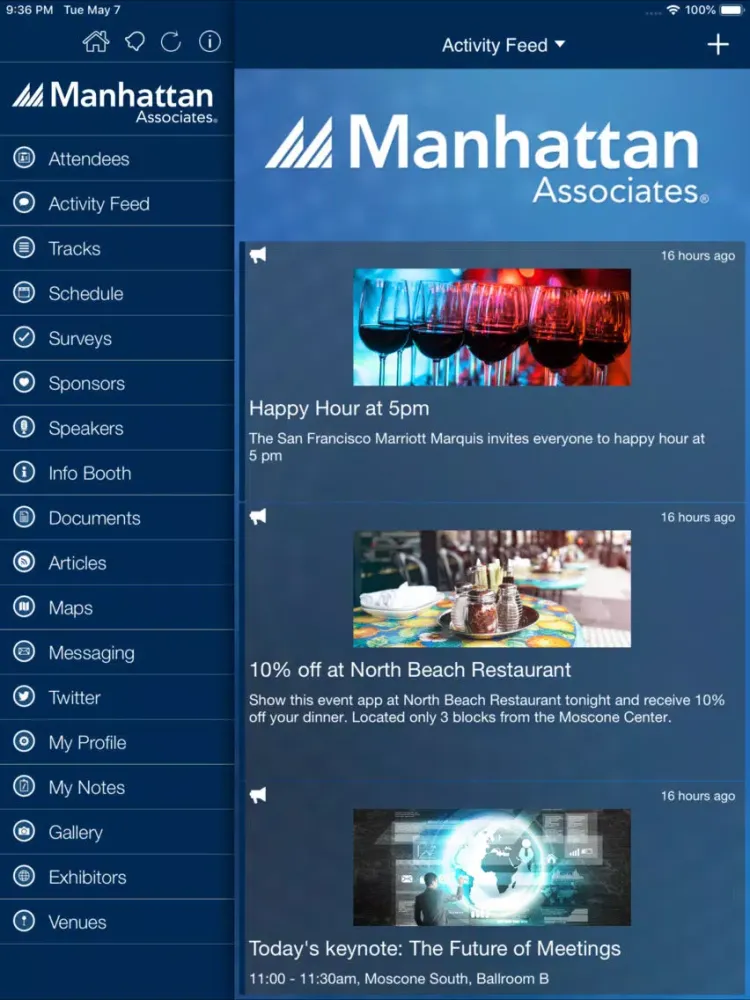Tap megaphone icon on Happy Hour post
Viewport: 750px width, 1000px height.
258,255
